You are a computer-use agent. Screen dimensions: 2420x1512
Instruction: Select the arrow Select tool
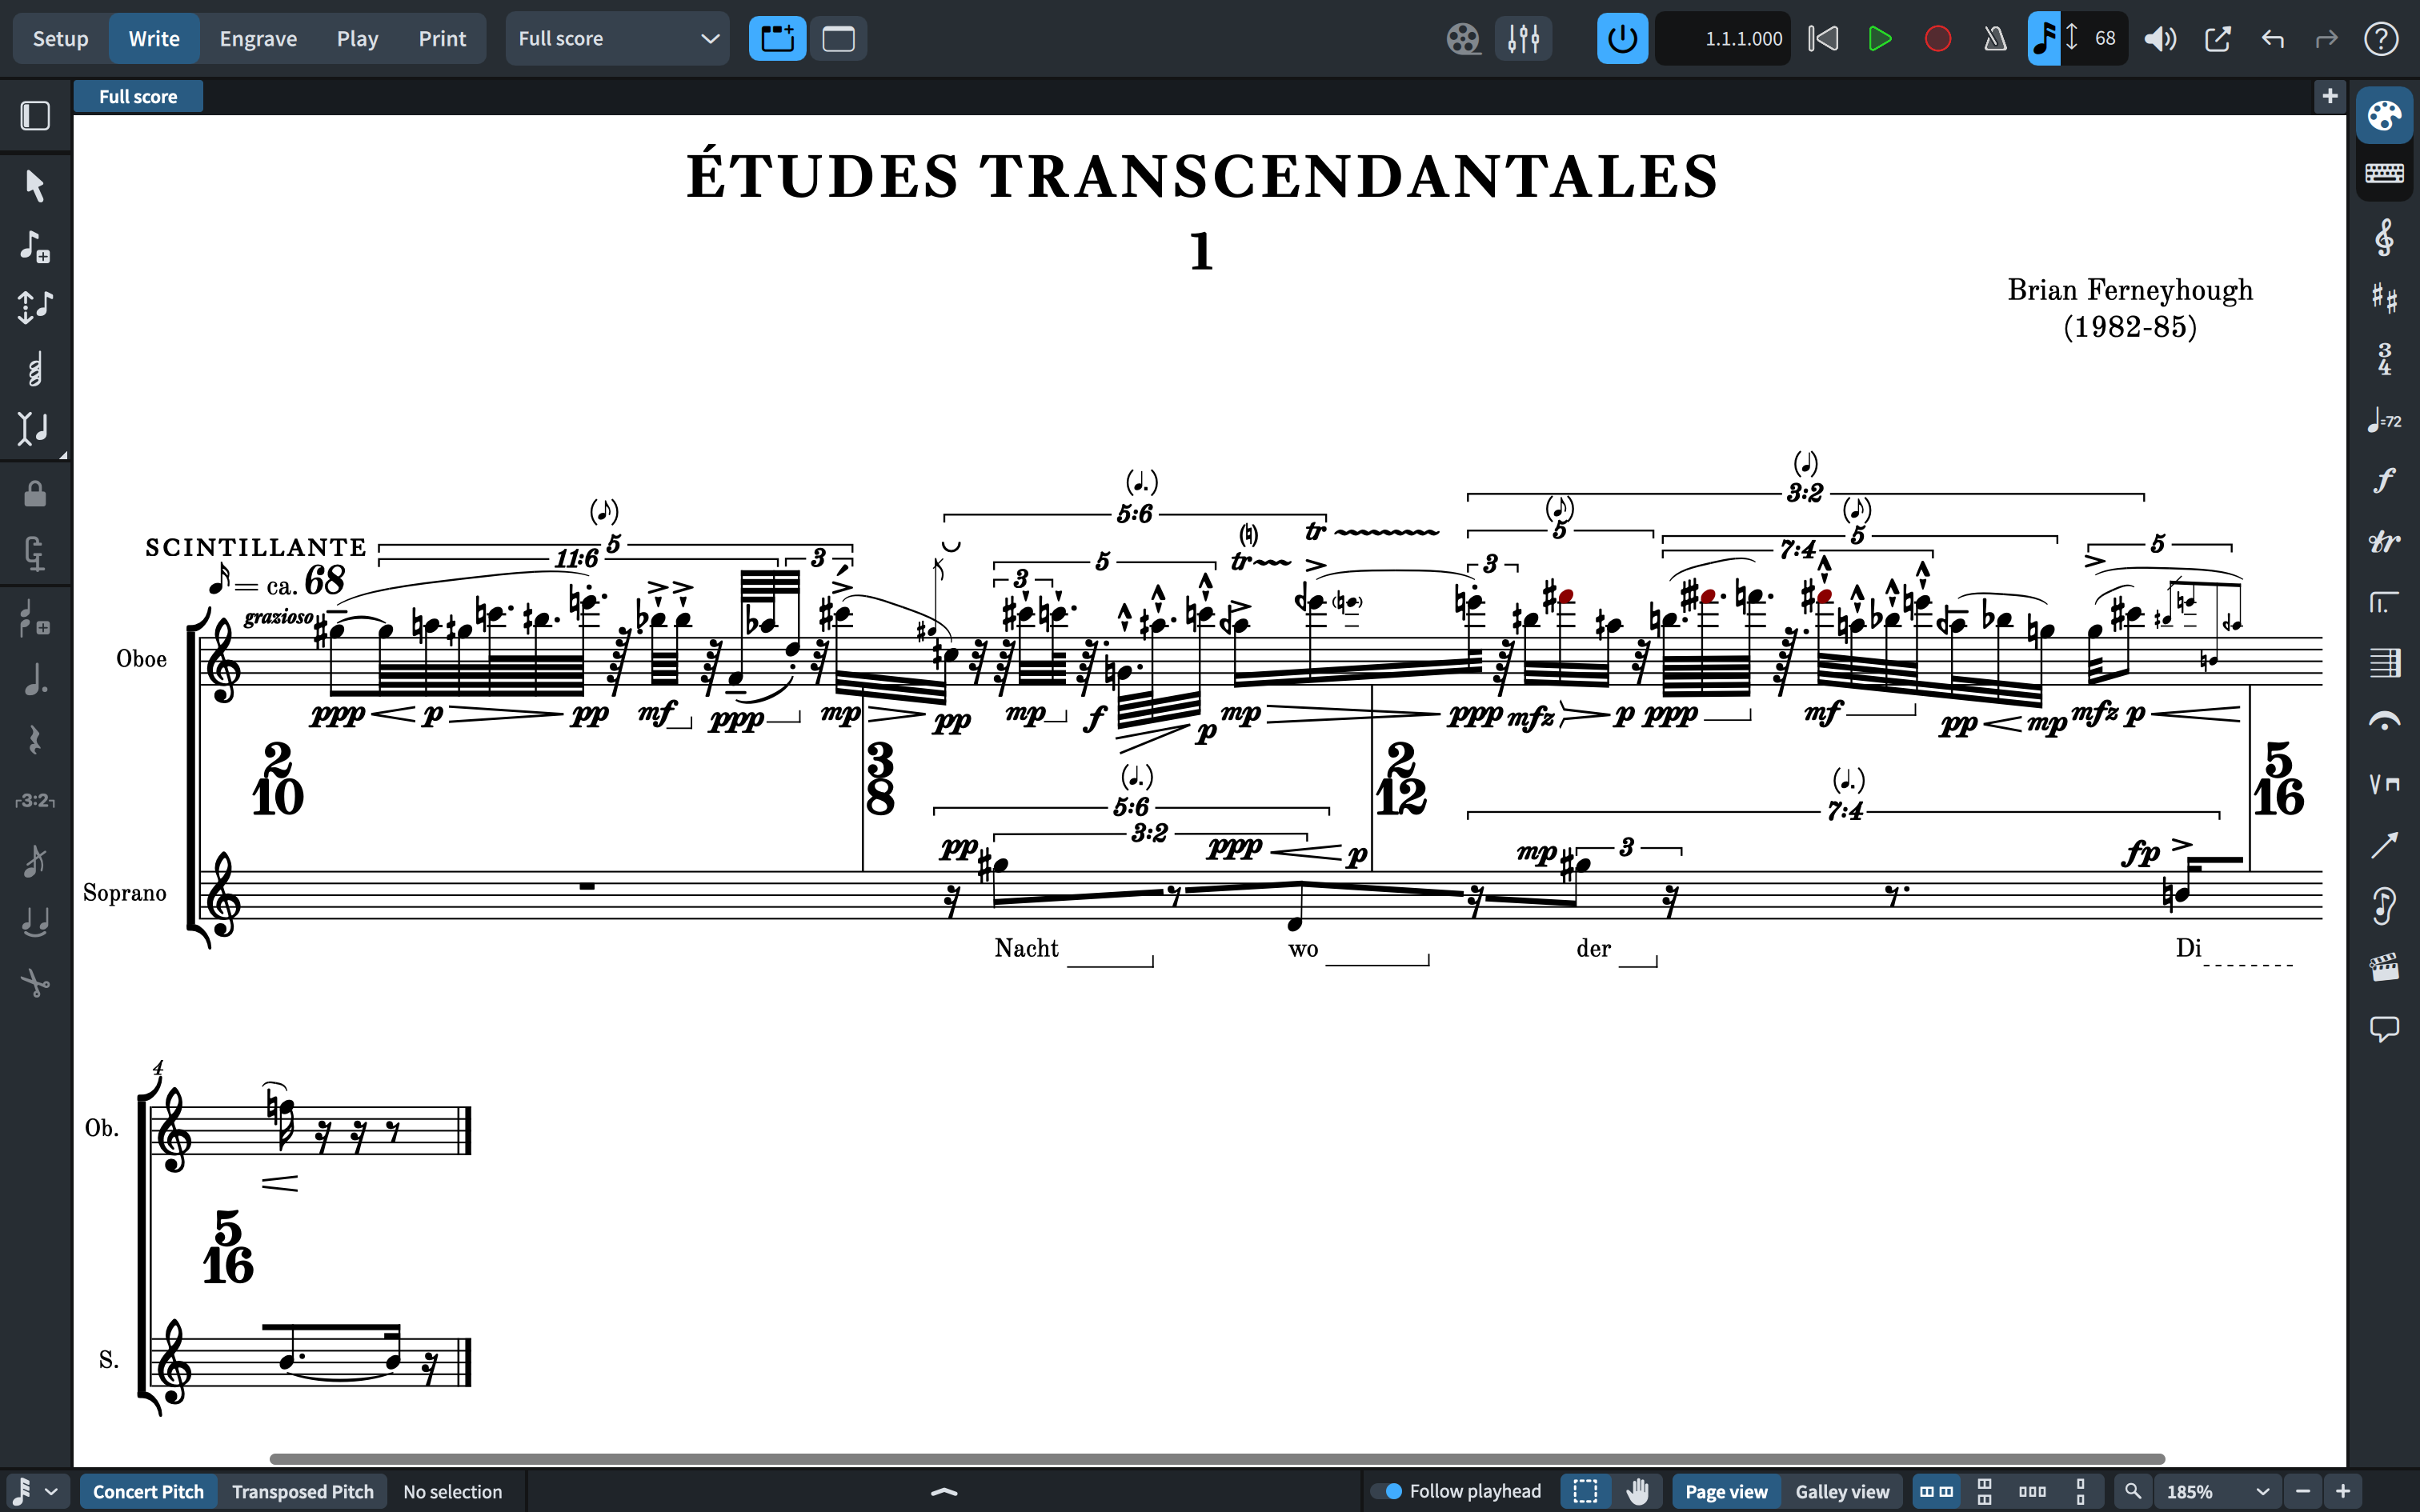[35, 186]
